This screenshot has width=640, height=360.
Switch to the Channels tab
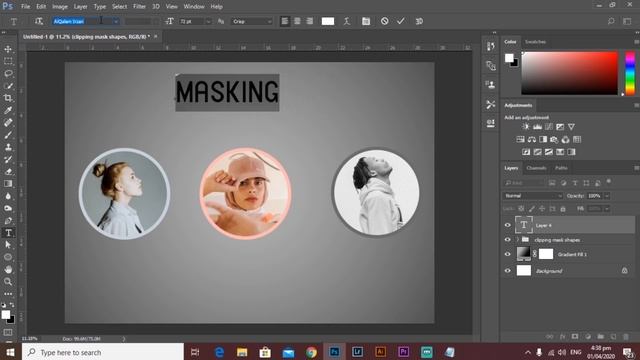[536, 168]
